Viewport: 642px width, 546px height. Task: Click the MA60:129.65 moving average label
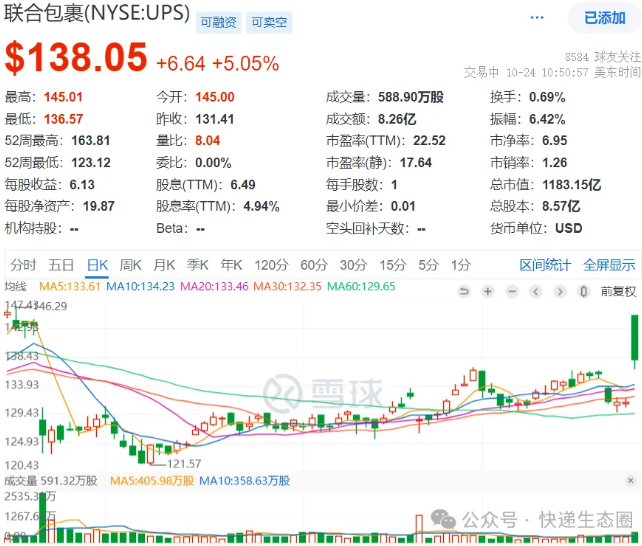361,286
